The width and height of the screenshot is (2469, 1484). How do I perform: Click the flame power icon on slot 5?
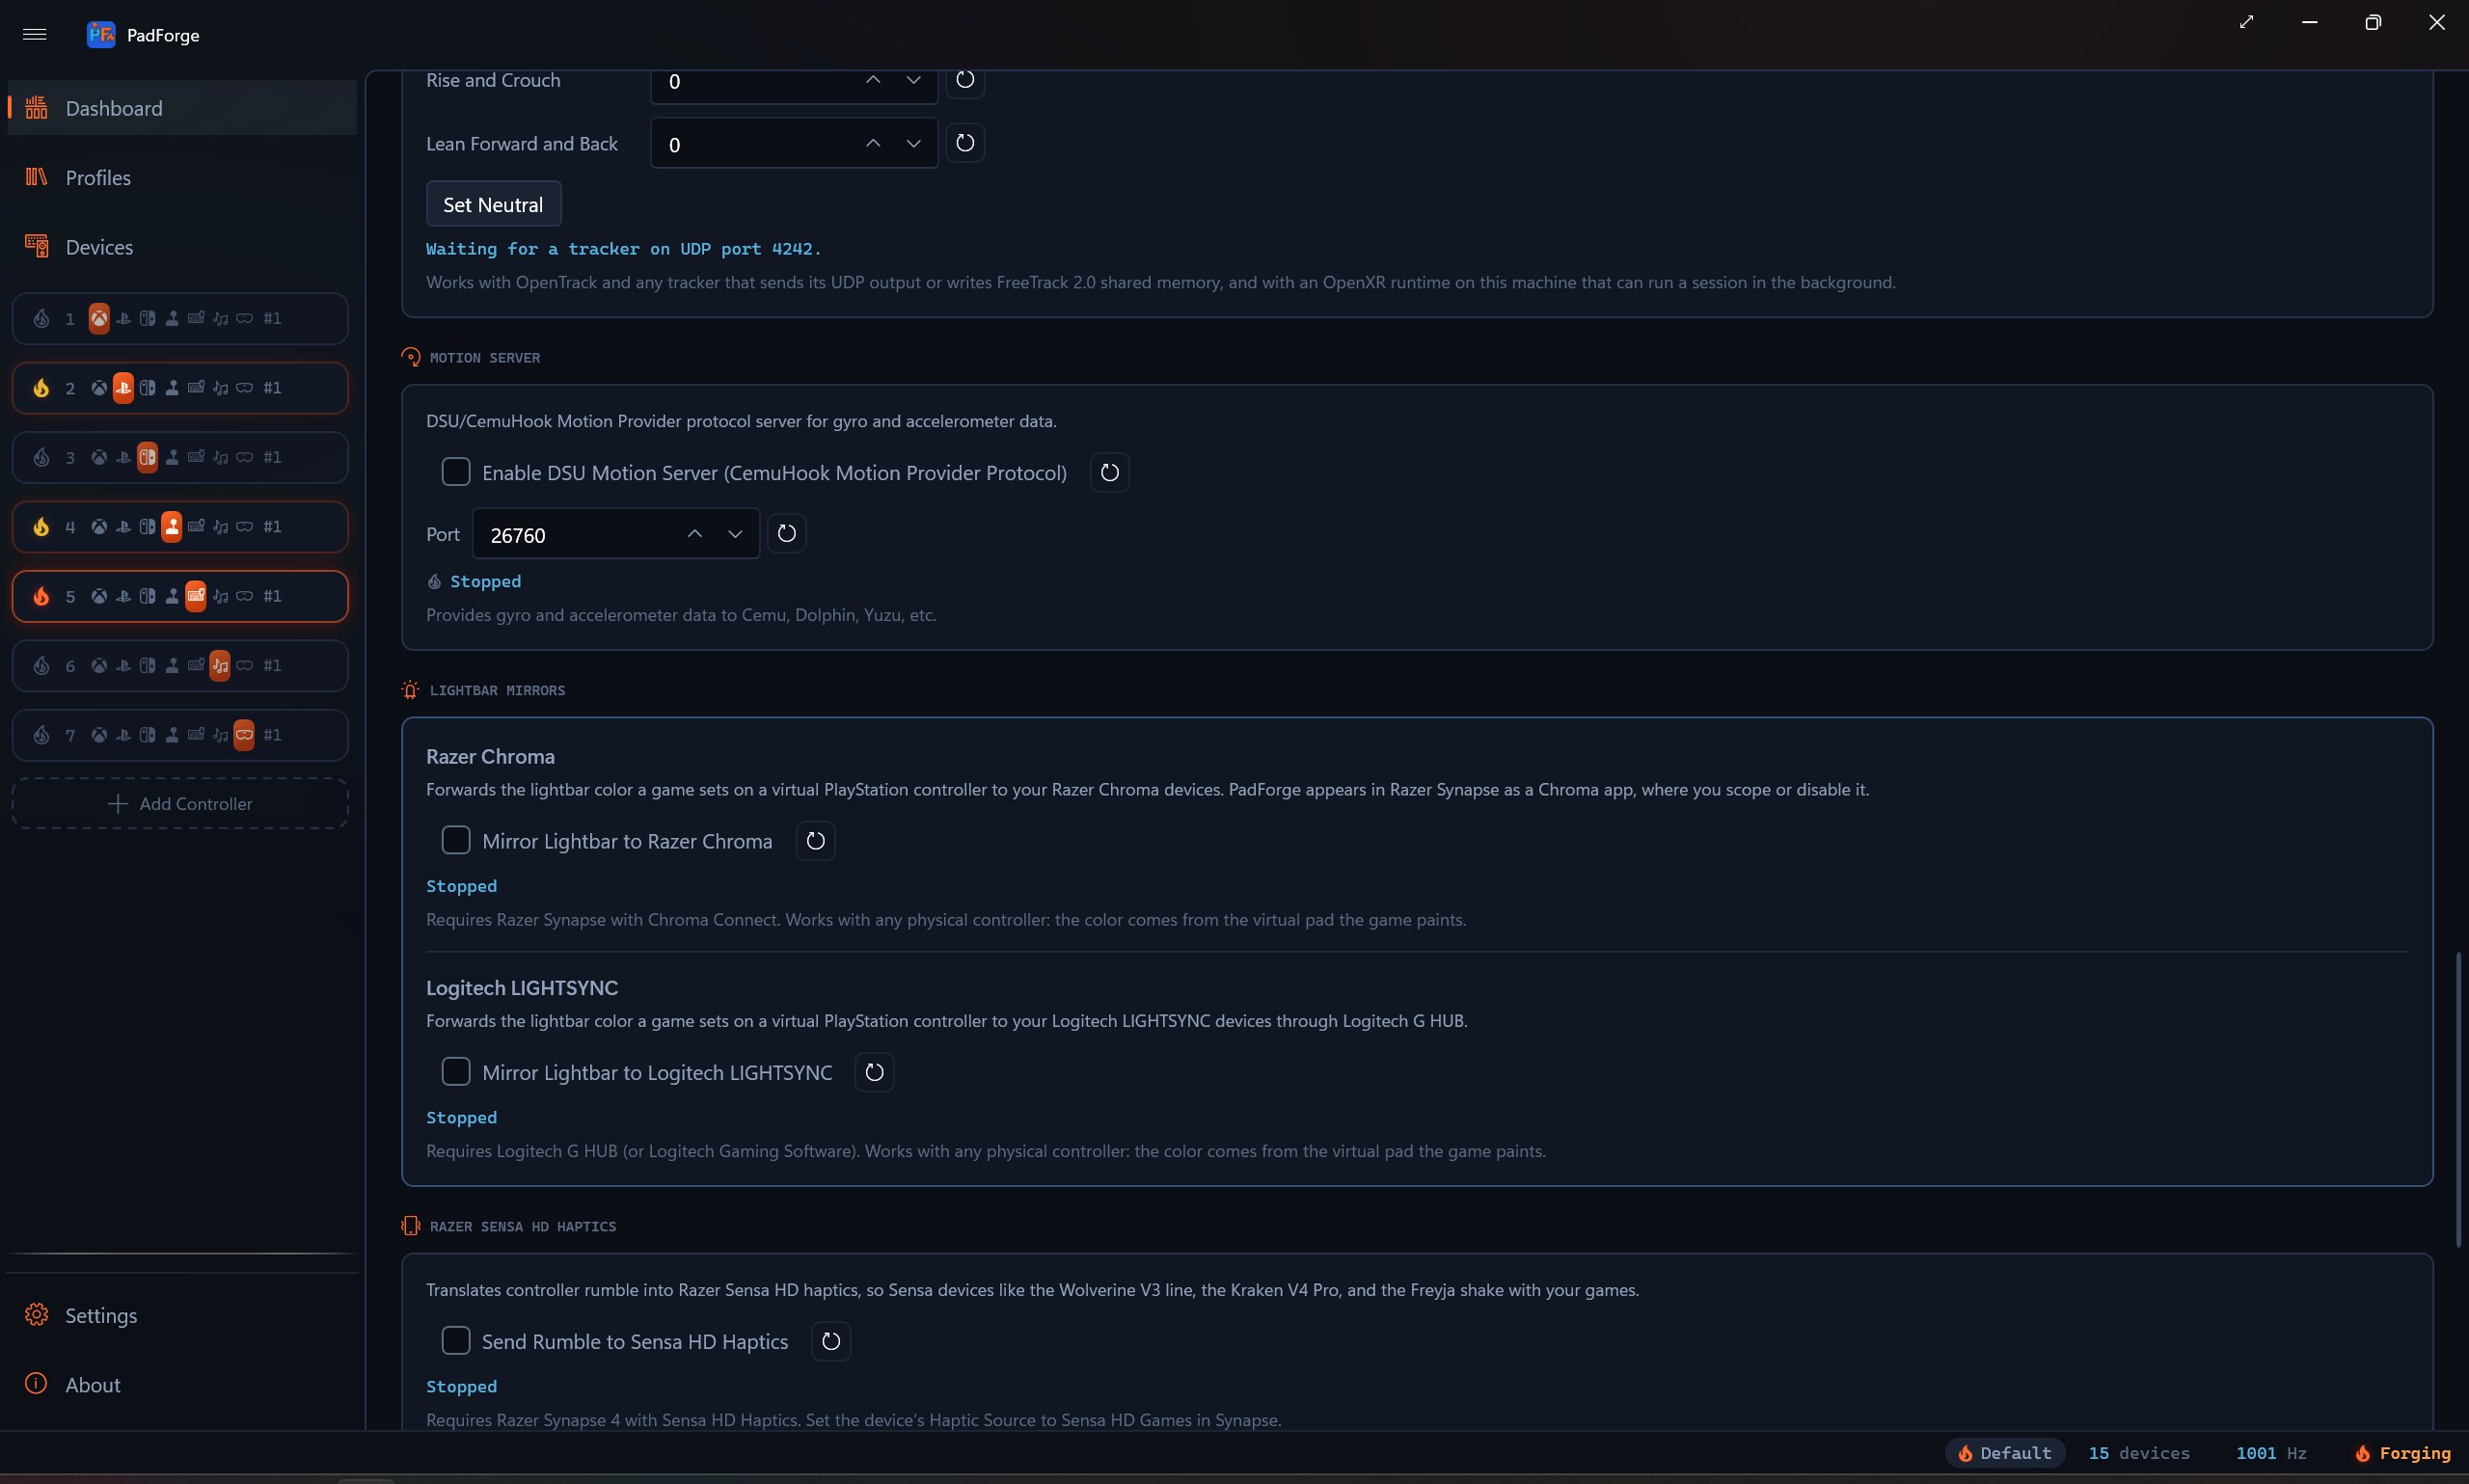coord(41,596)
